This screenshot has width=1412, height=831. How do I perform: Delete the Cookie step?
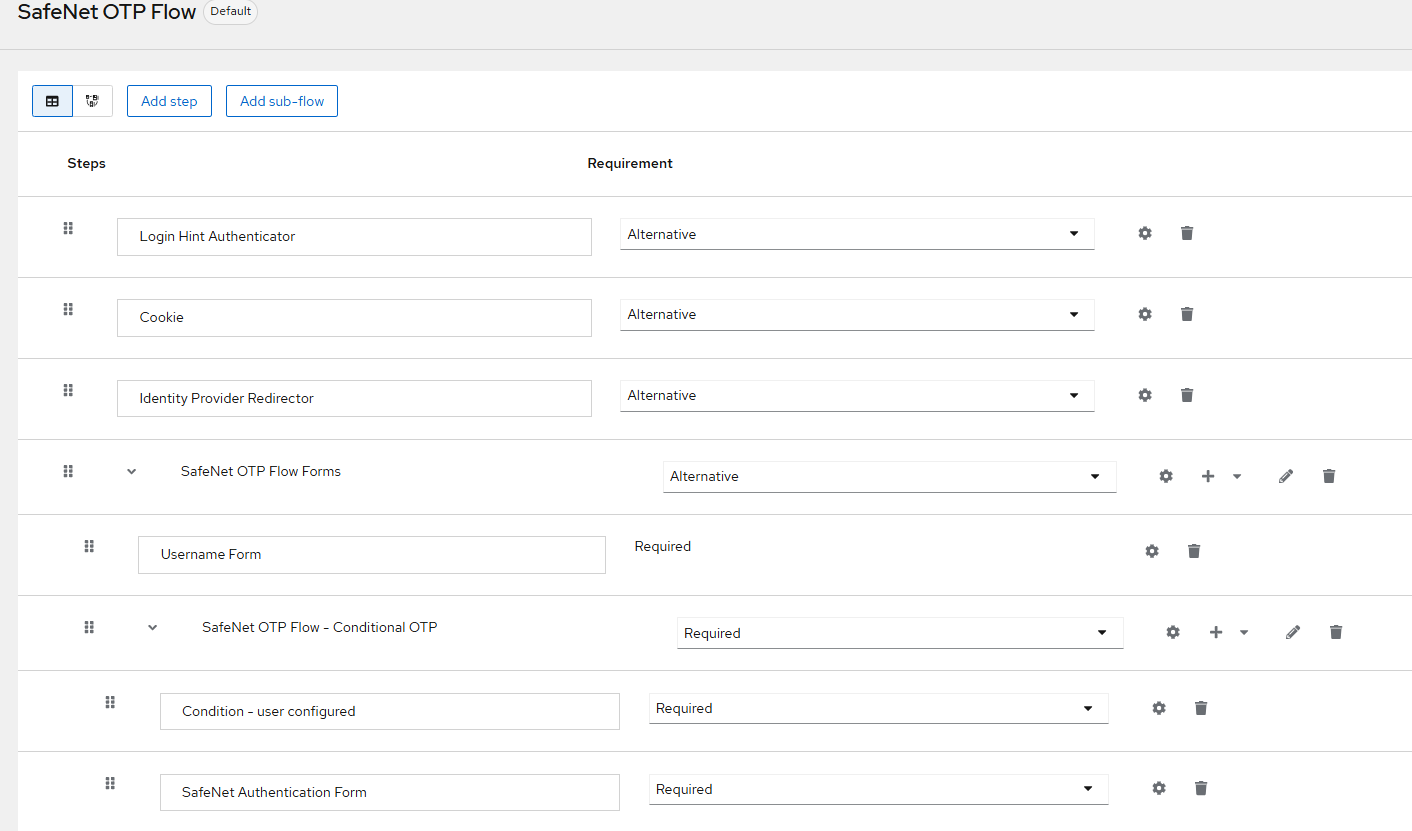1187,314
